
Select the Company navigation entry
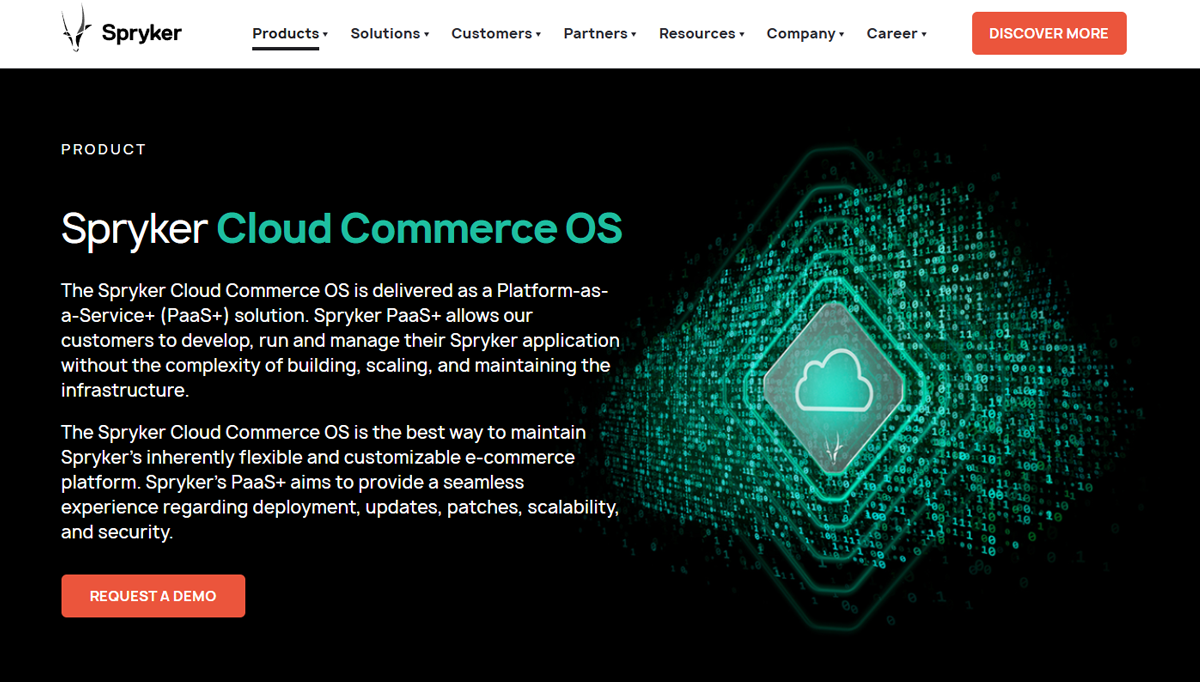(x=805, y=33)
